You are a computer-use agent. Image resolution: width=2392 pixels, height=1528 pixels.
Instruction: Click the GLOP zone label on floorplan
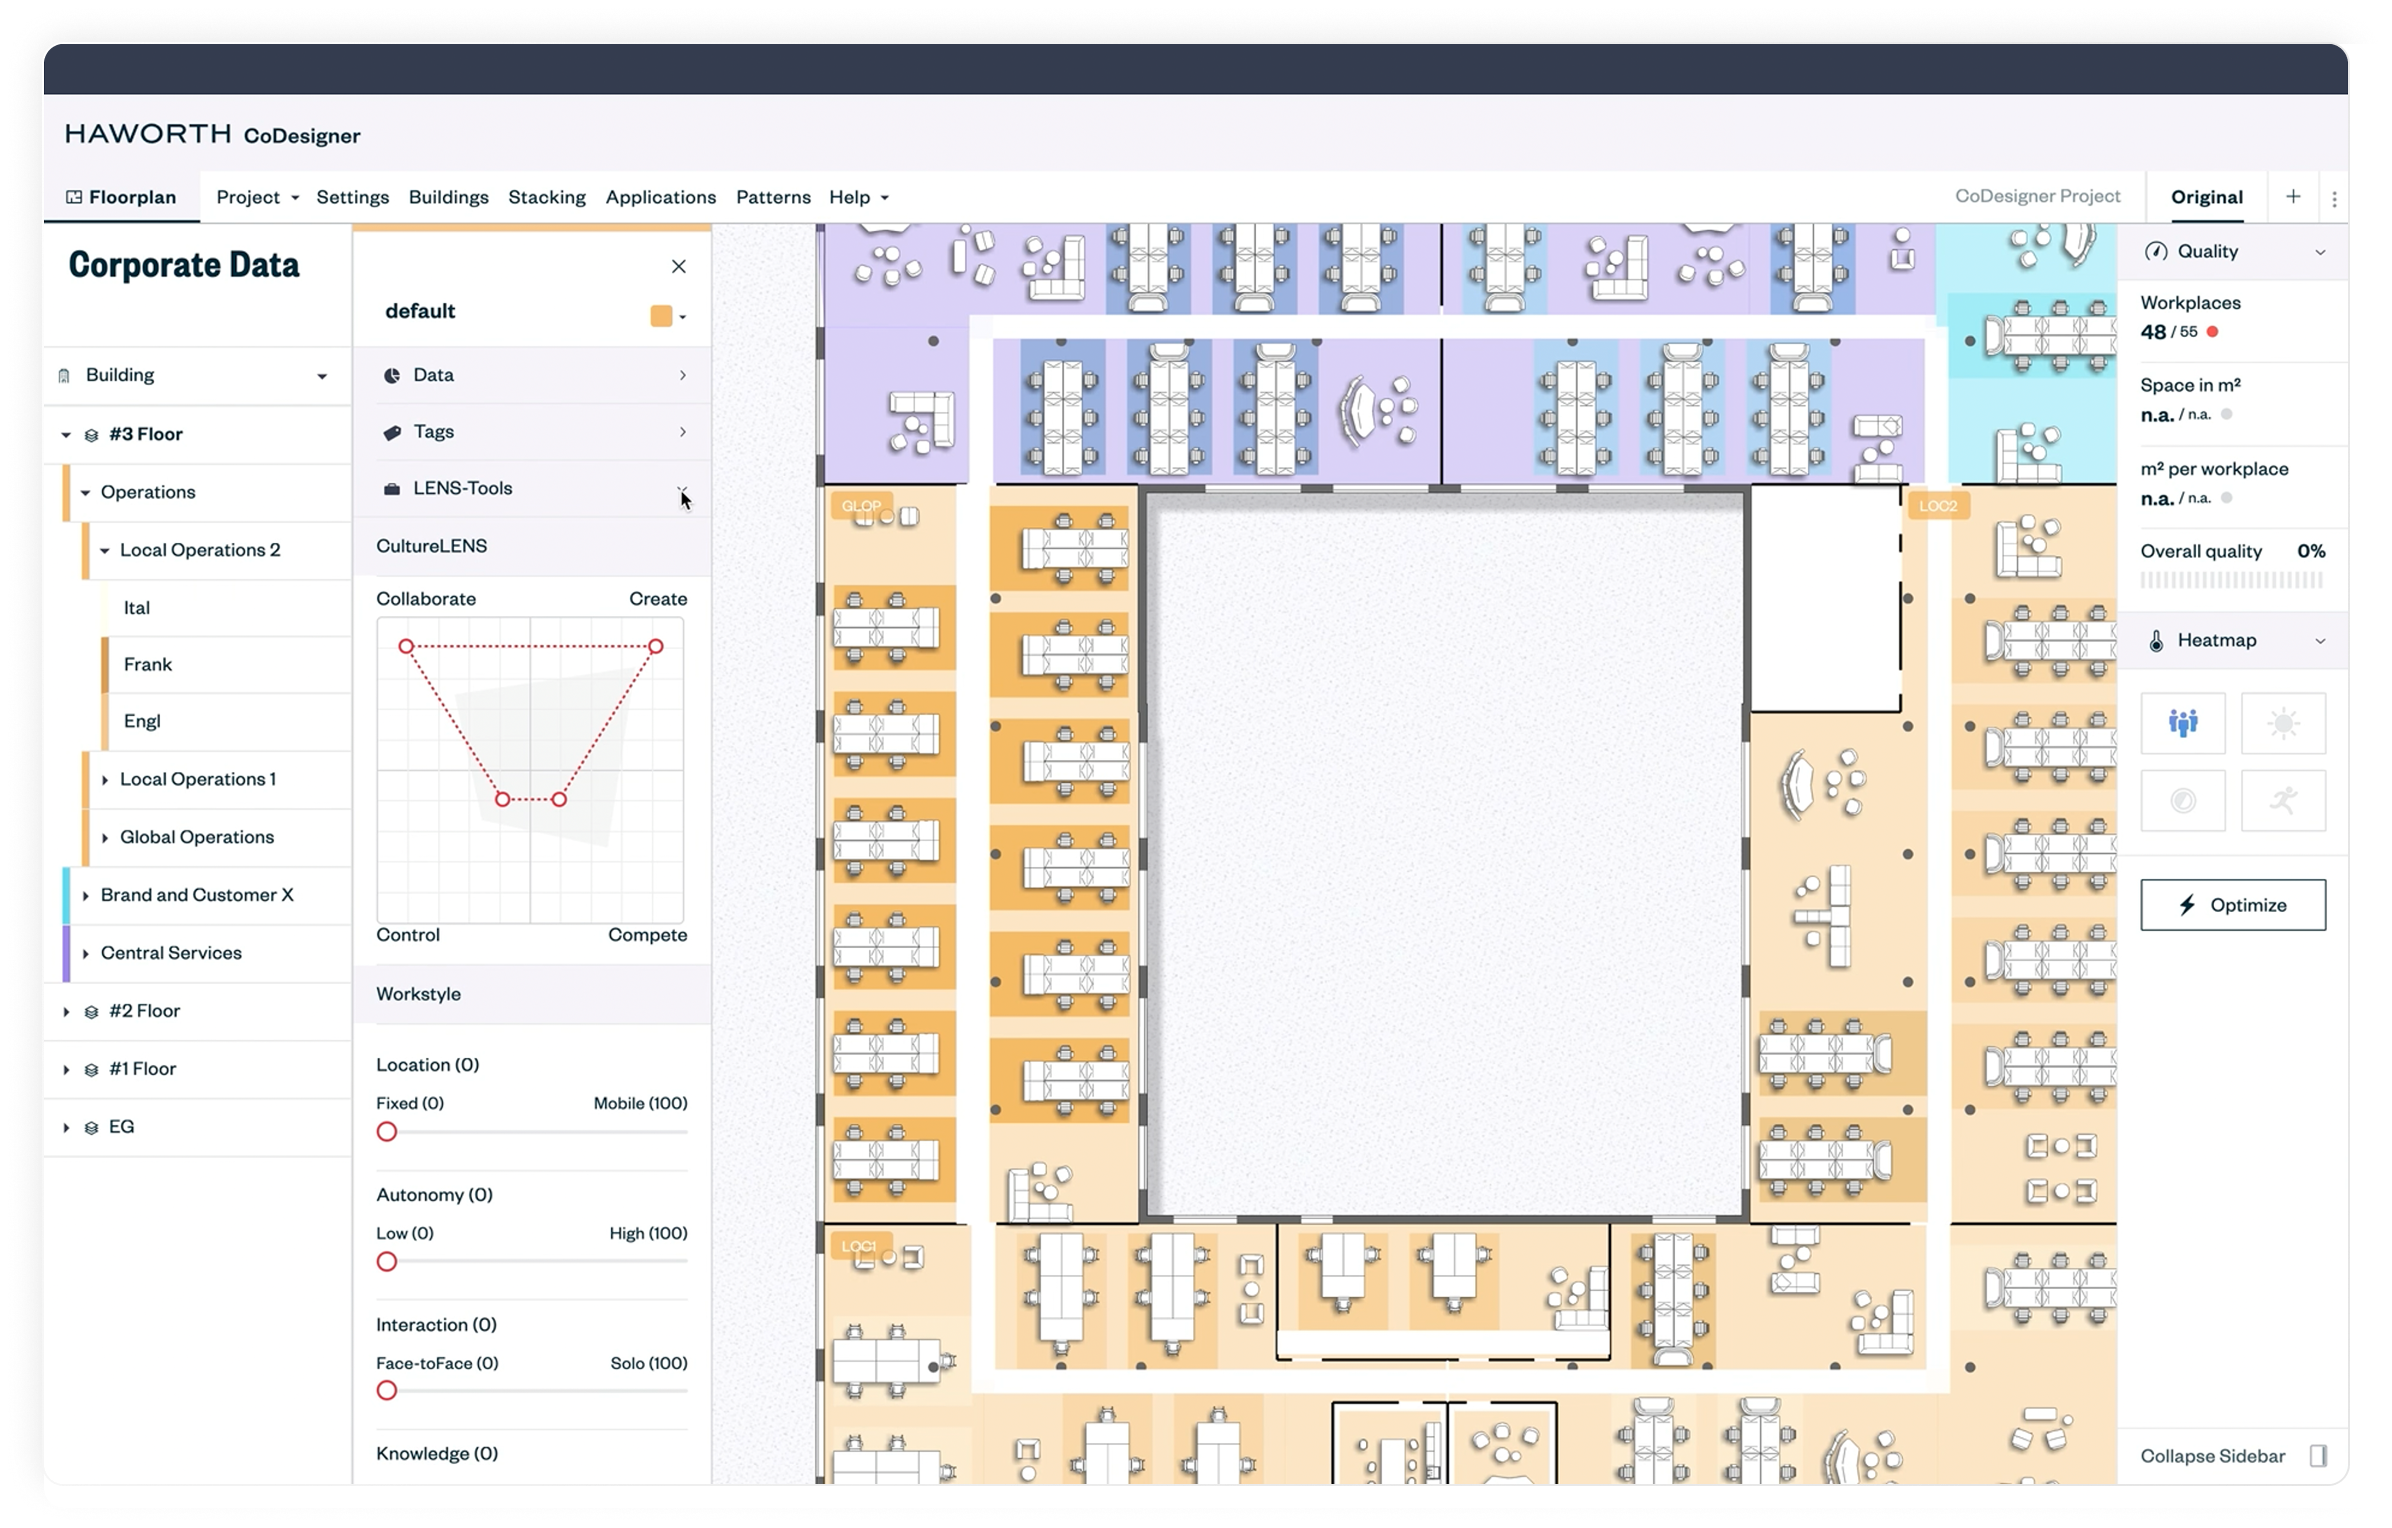click(861, 506)
